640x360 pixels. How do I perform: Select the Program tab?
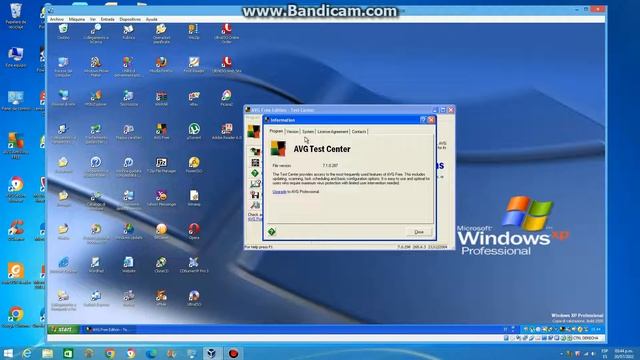click(x=276, y=131)
